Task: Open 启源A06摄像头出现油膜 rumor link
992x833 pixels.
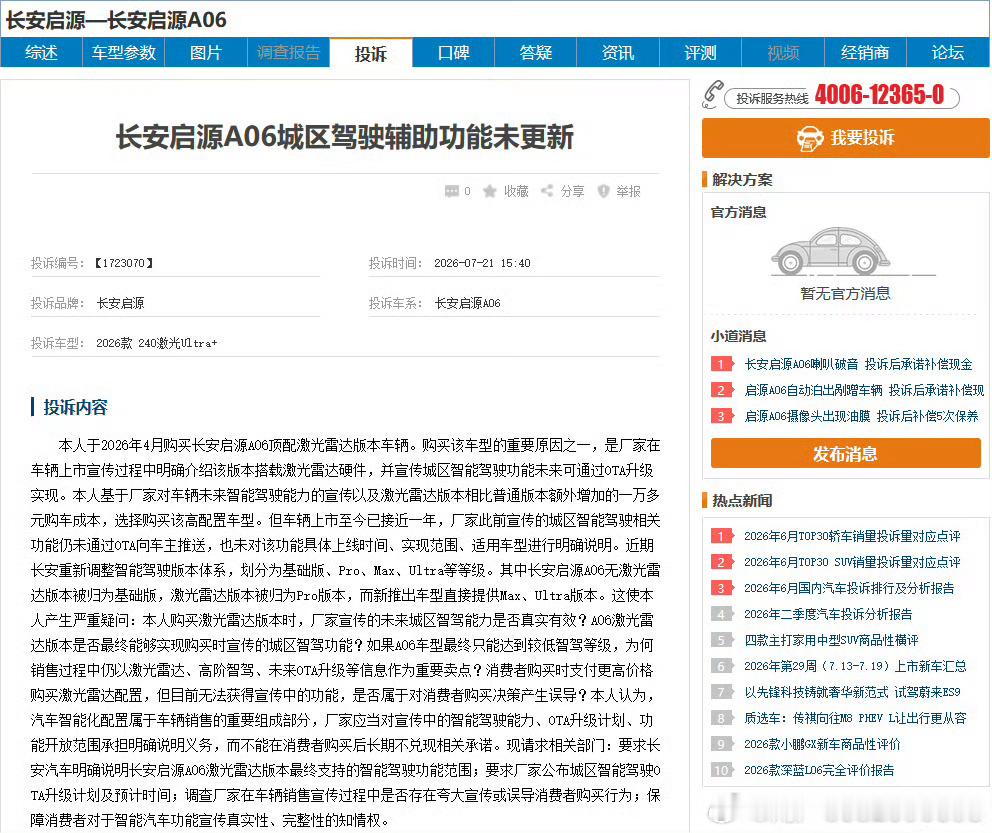Action: tap(861, 416)
